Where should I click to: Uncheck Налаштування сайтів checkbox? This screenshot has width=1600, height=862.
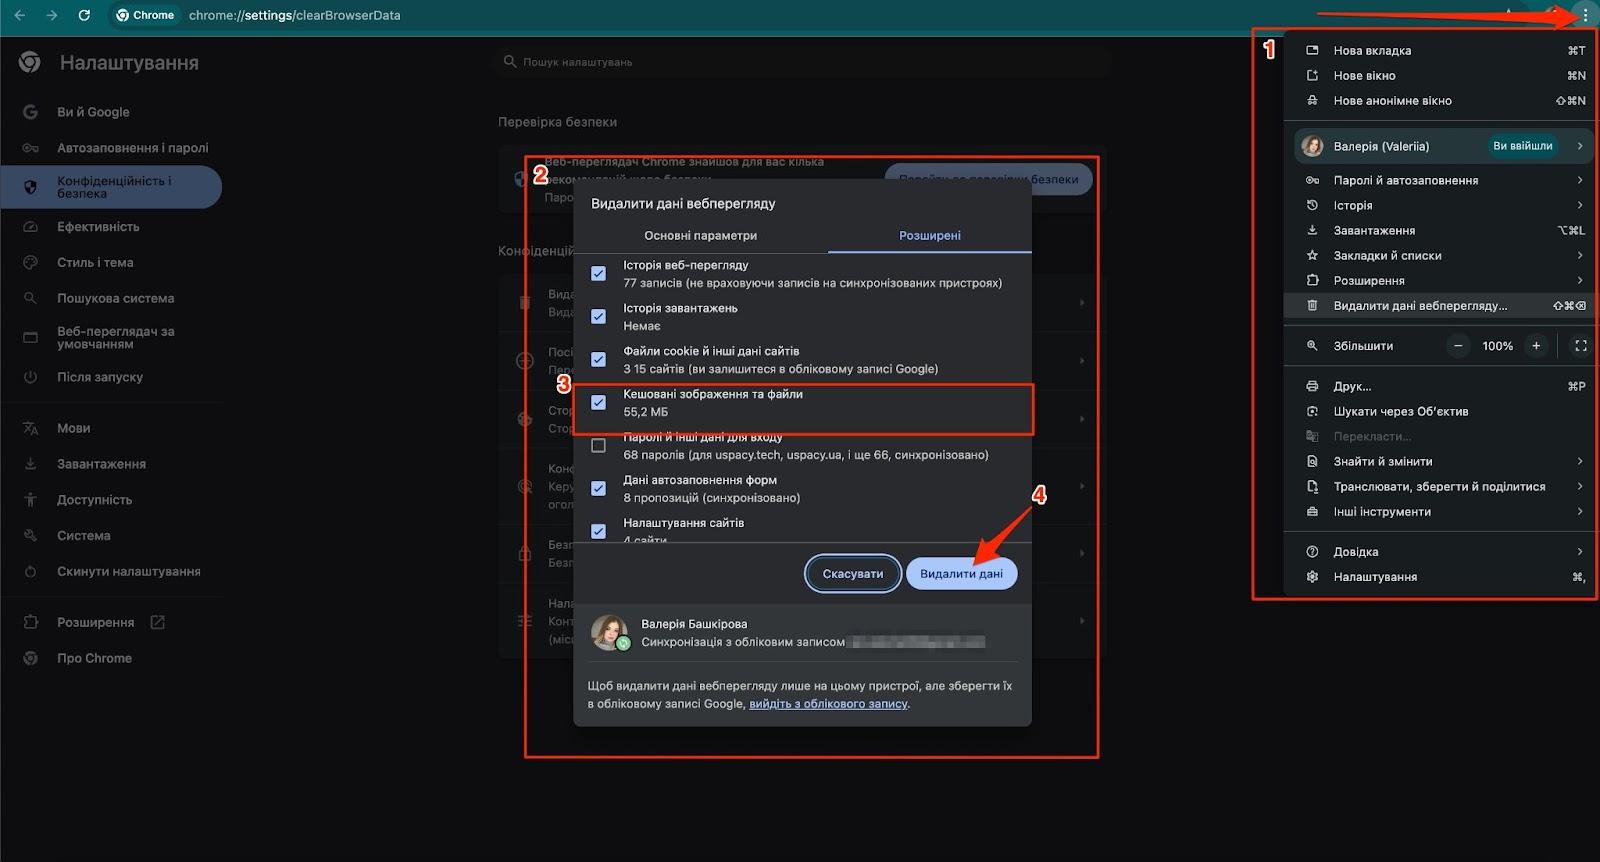(598, 532)
